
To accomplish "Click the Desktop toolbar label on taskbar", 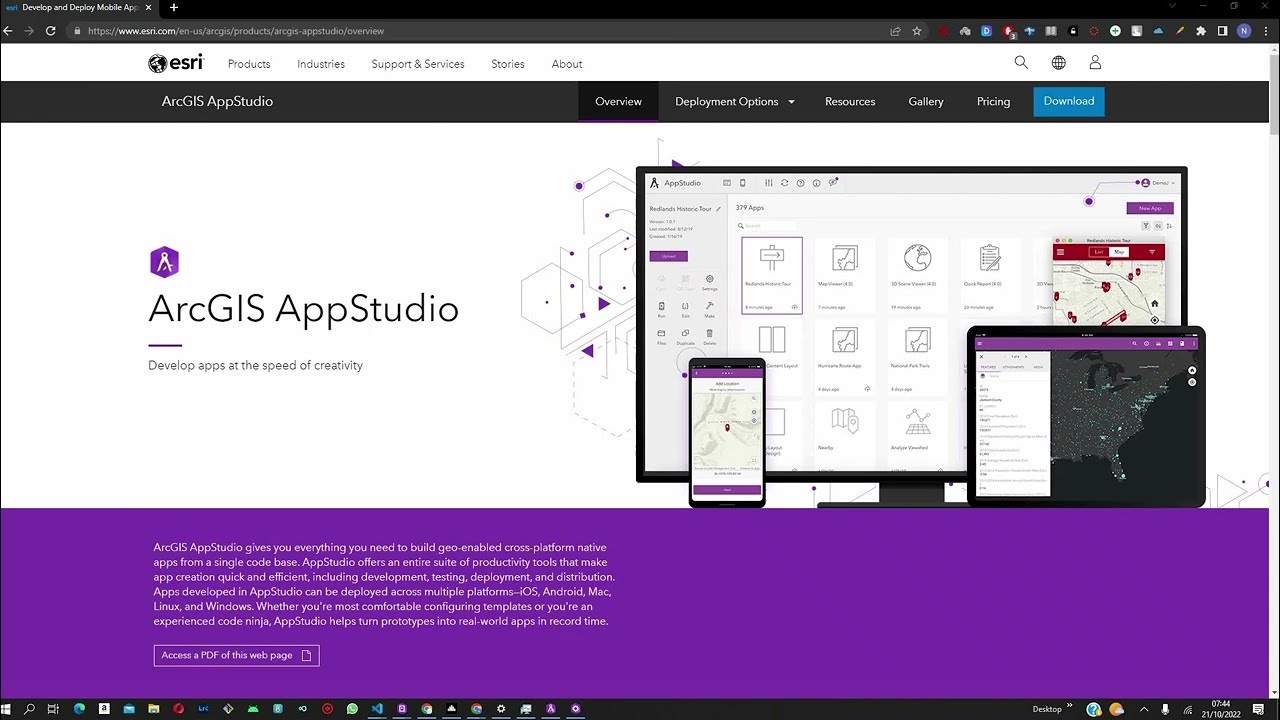I will point(1047,710).
